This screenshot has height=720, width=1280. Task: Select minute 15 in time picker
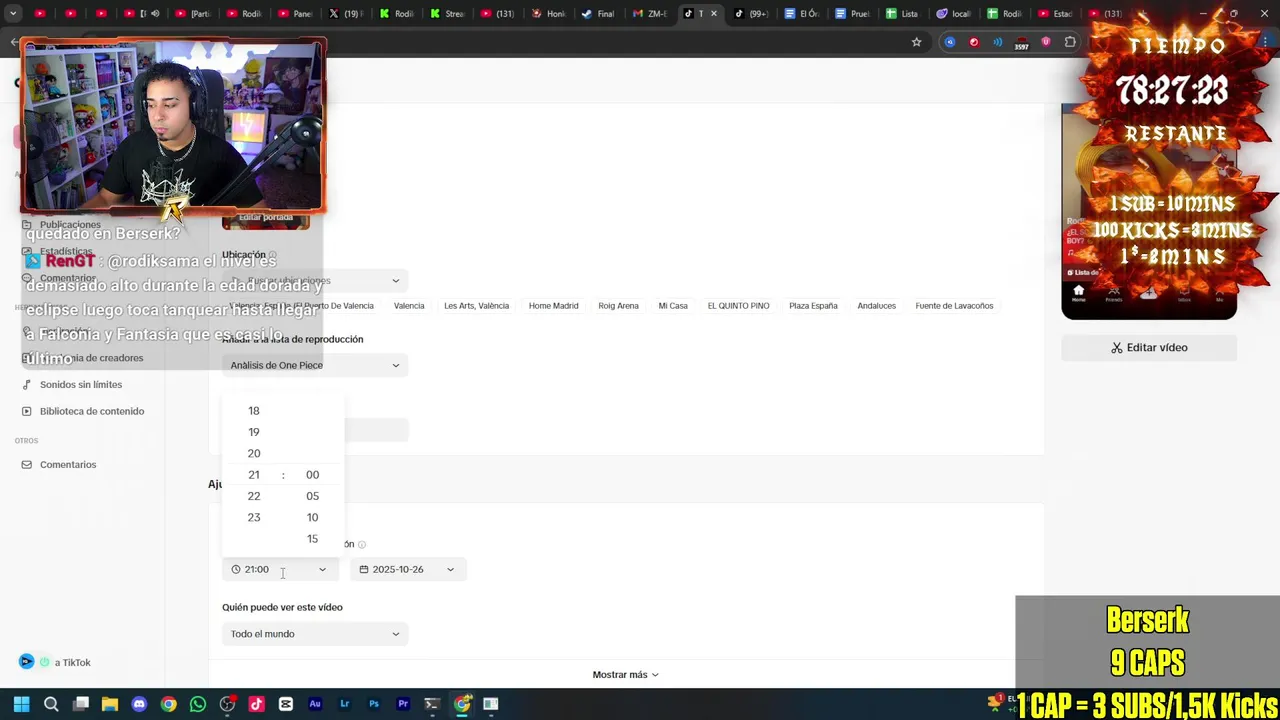point(312,539)
